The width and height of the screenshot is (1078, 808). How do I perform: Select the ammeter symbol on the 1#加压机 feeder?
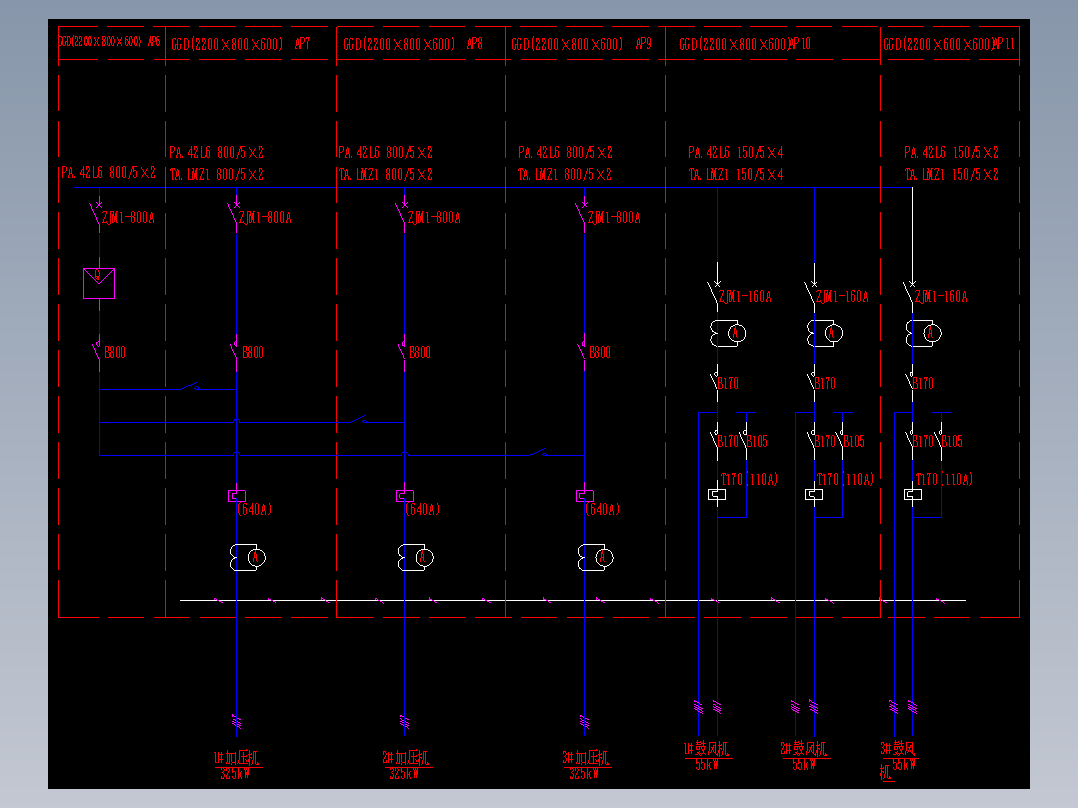pyautogui.click(x=248, y=557)
